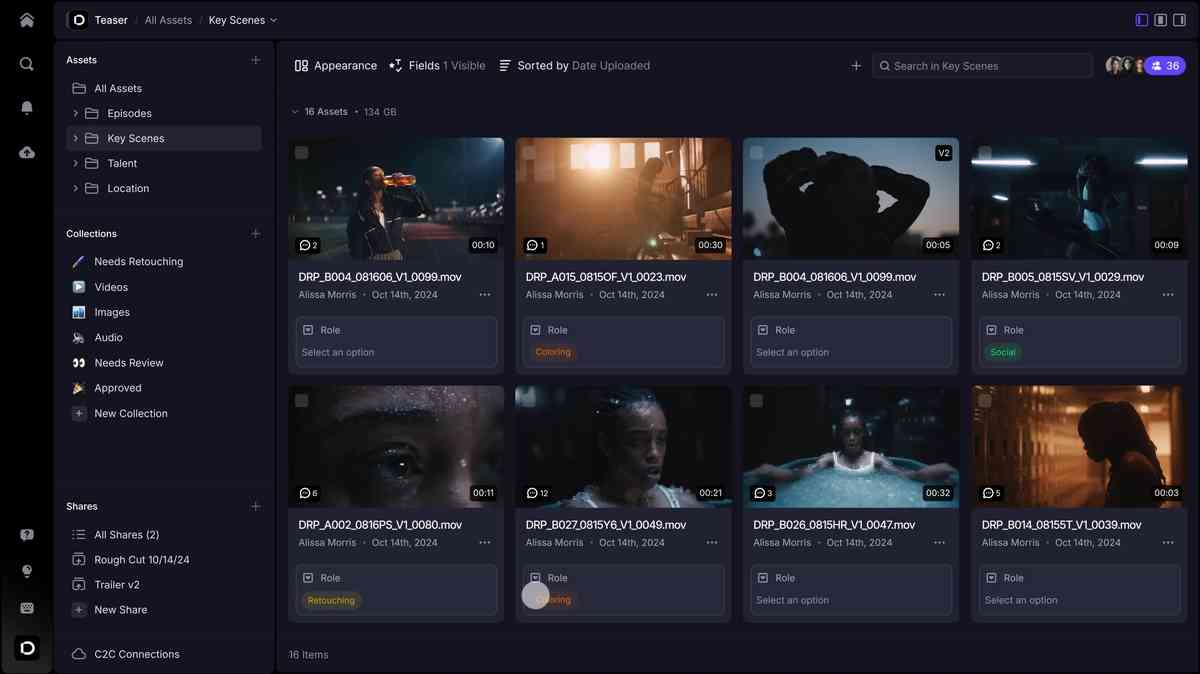Click the cloud upload icon in left rail
Screen dimensions: 1200x674
click(x=26, y=152)
